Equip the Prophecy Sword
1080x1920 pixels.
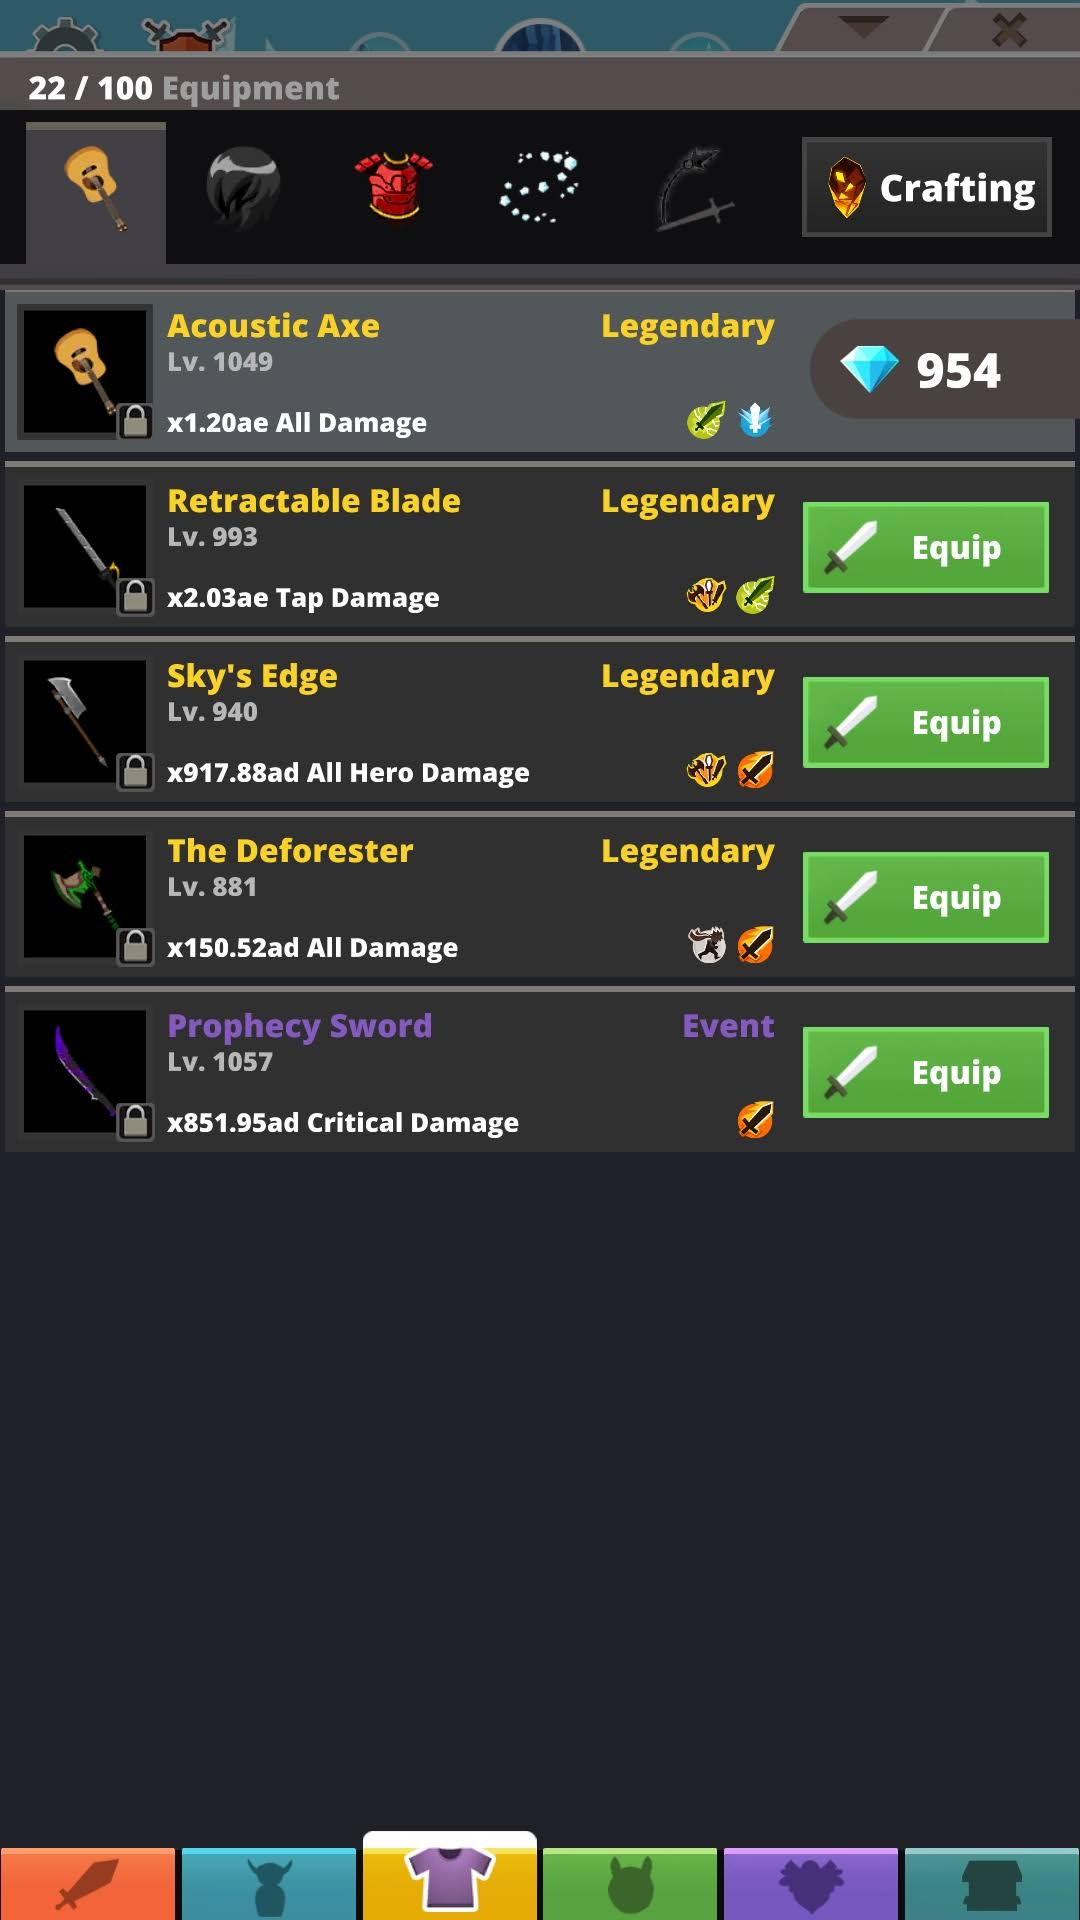926,1072
